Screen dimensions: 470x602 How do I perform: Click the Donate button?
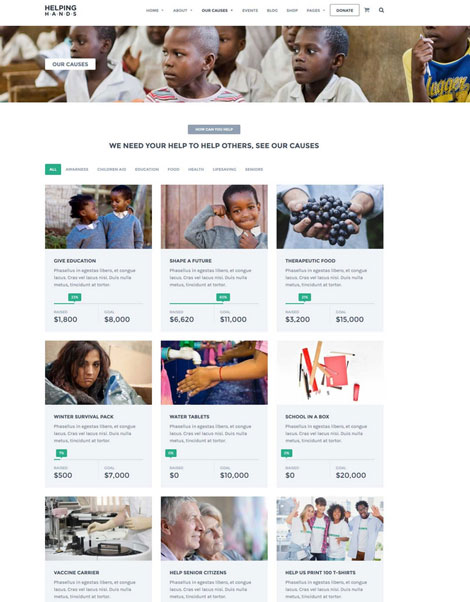344,10
